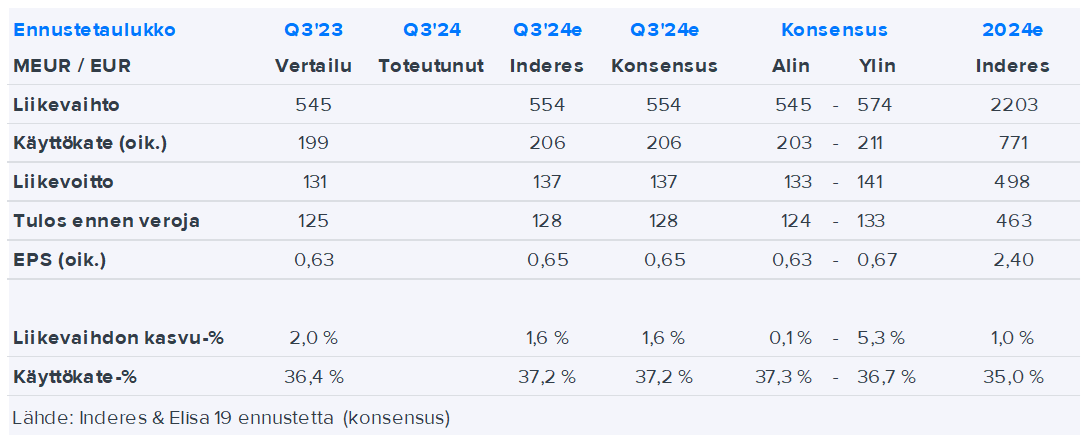This screenshot has width=1089, height=445.
Task: Click the Liikevaihdon kasvu-% row label
Action: (118, 338)
